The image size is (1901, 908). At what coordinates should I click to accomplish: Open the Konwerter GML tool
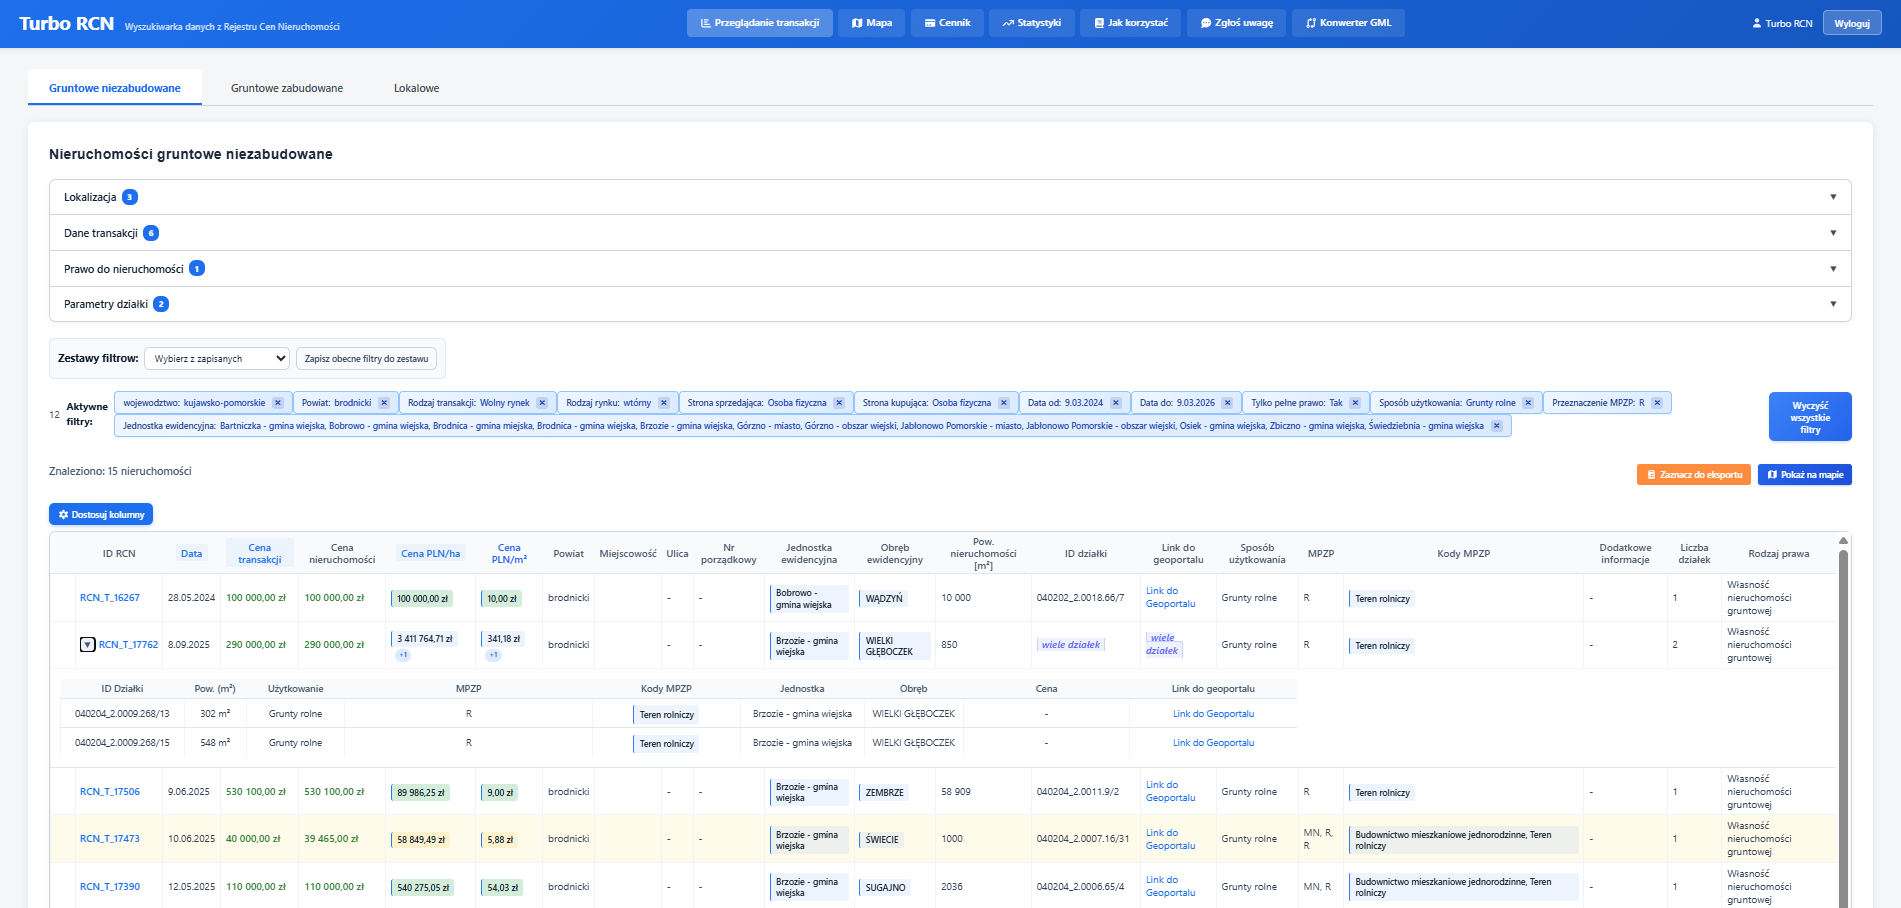click(1348, 23)
